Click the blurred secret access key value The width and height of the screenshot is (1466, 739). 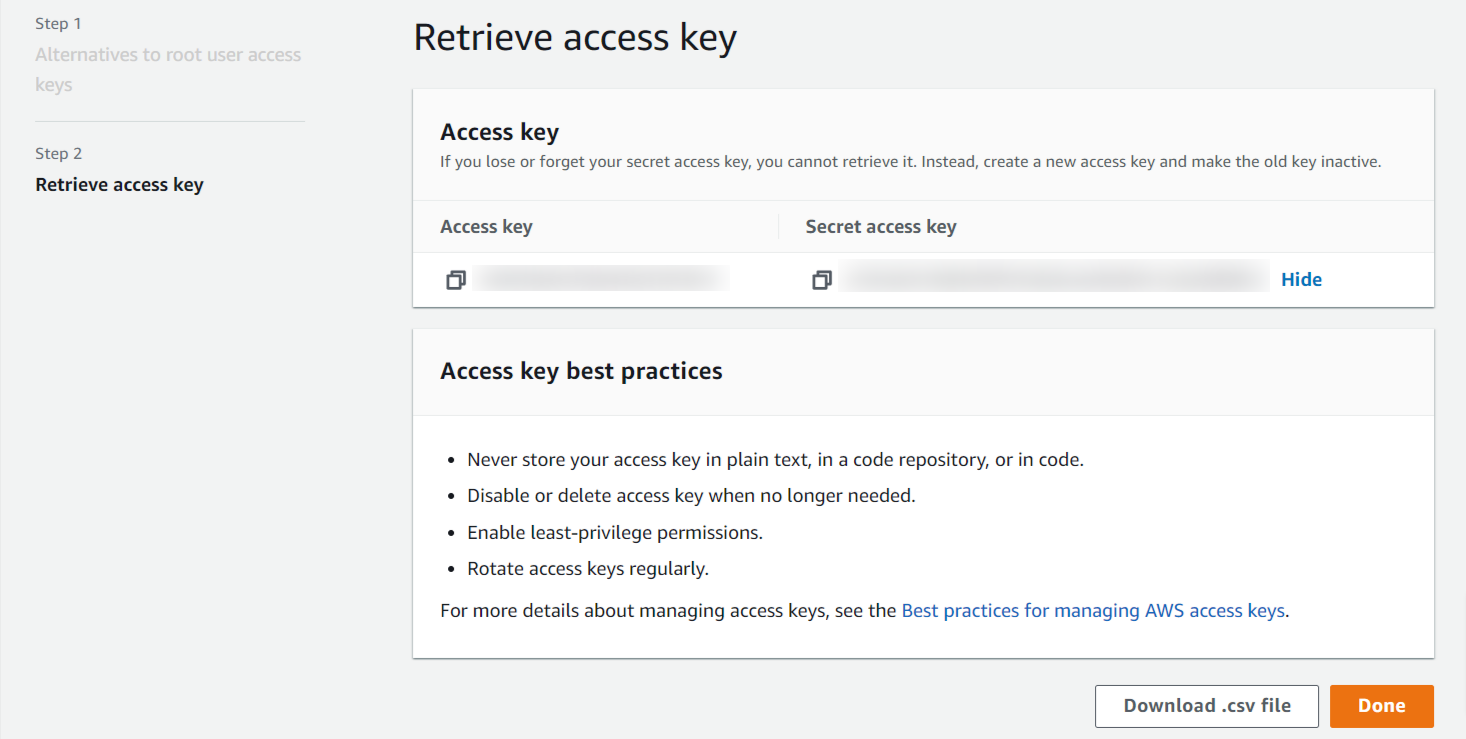coord(1054,279)
